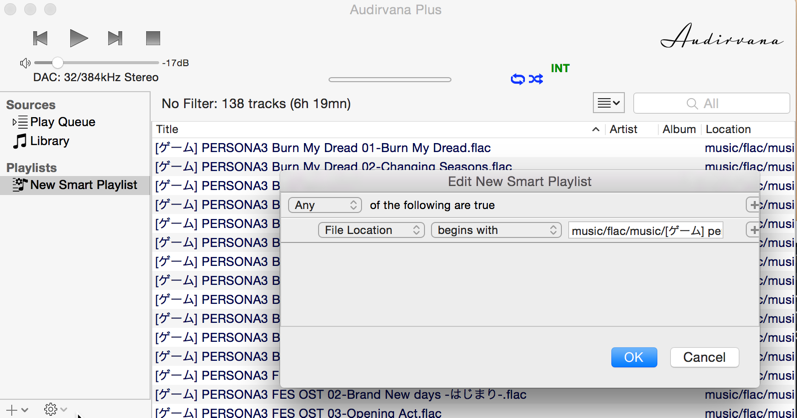Image resolution: width=797 pixels, height=418 pixels.
Task: Click the green INT indicator
Action: tap(560, 68)
